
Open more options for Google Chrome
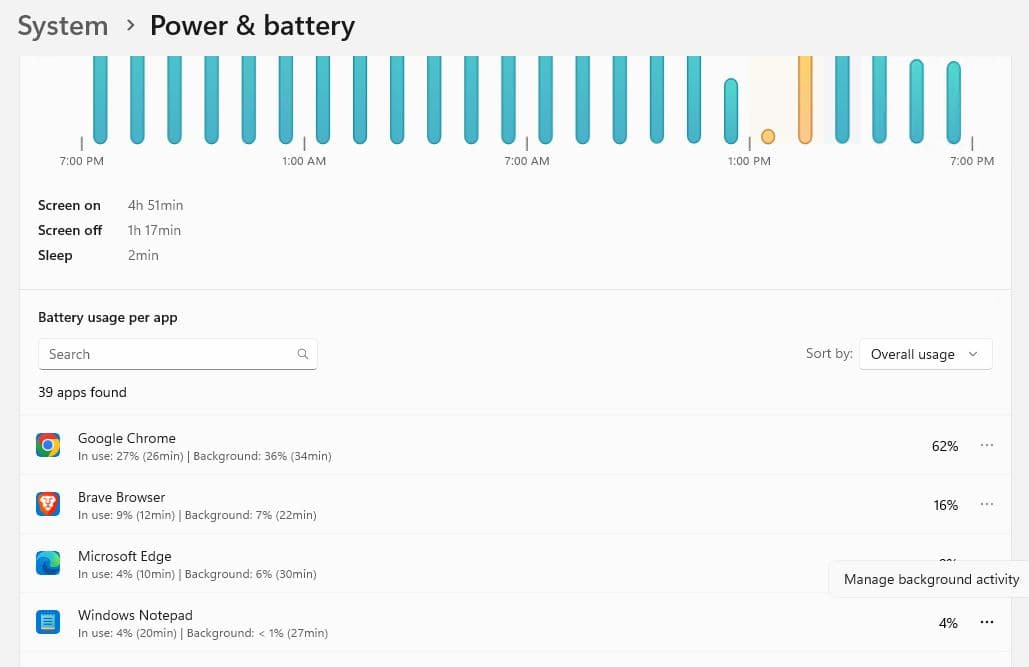[x=987, y=446]
